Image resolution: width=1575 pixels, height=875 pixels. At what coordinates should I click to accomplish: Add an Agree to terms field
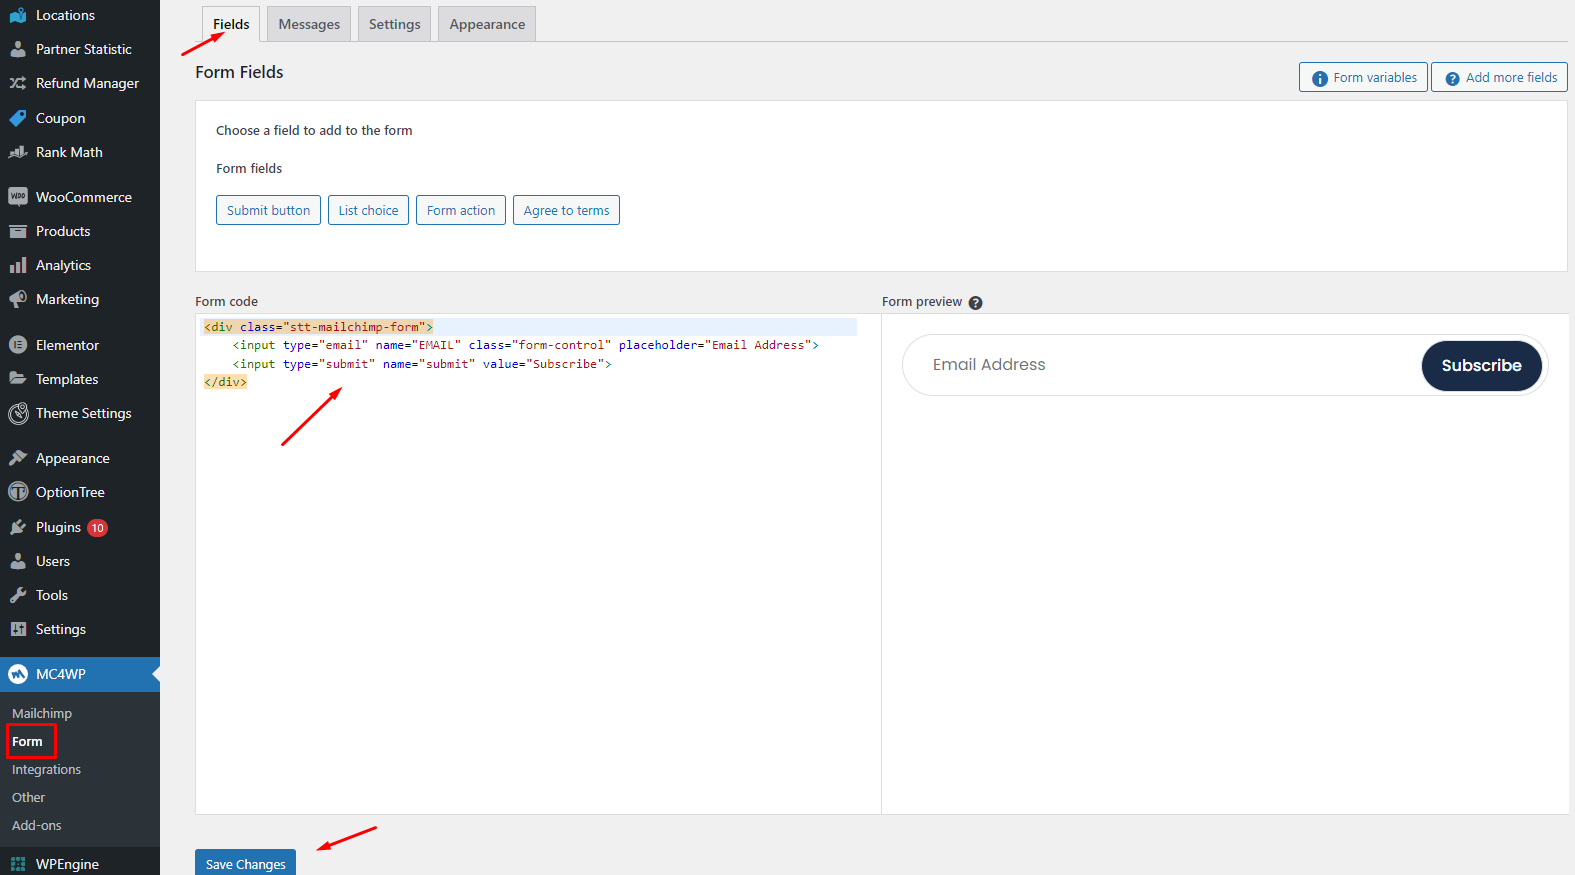tap(566, 210)
